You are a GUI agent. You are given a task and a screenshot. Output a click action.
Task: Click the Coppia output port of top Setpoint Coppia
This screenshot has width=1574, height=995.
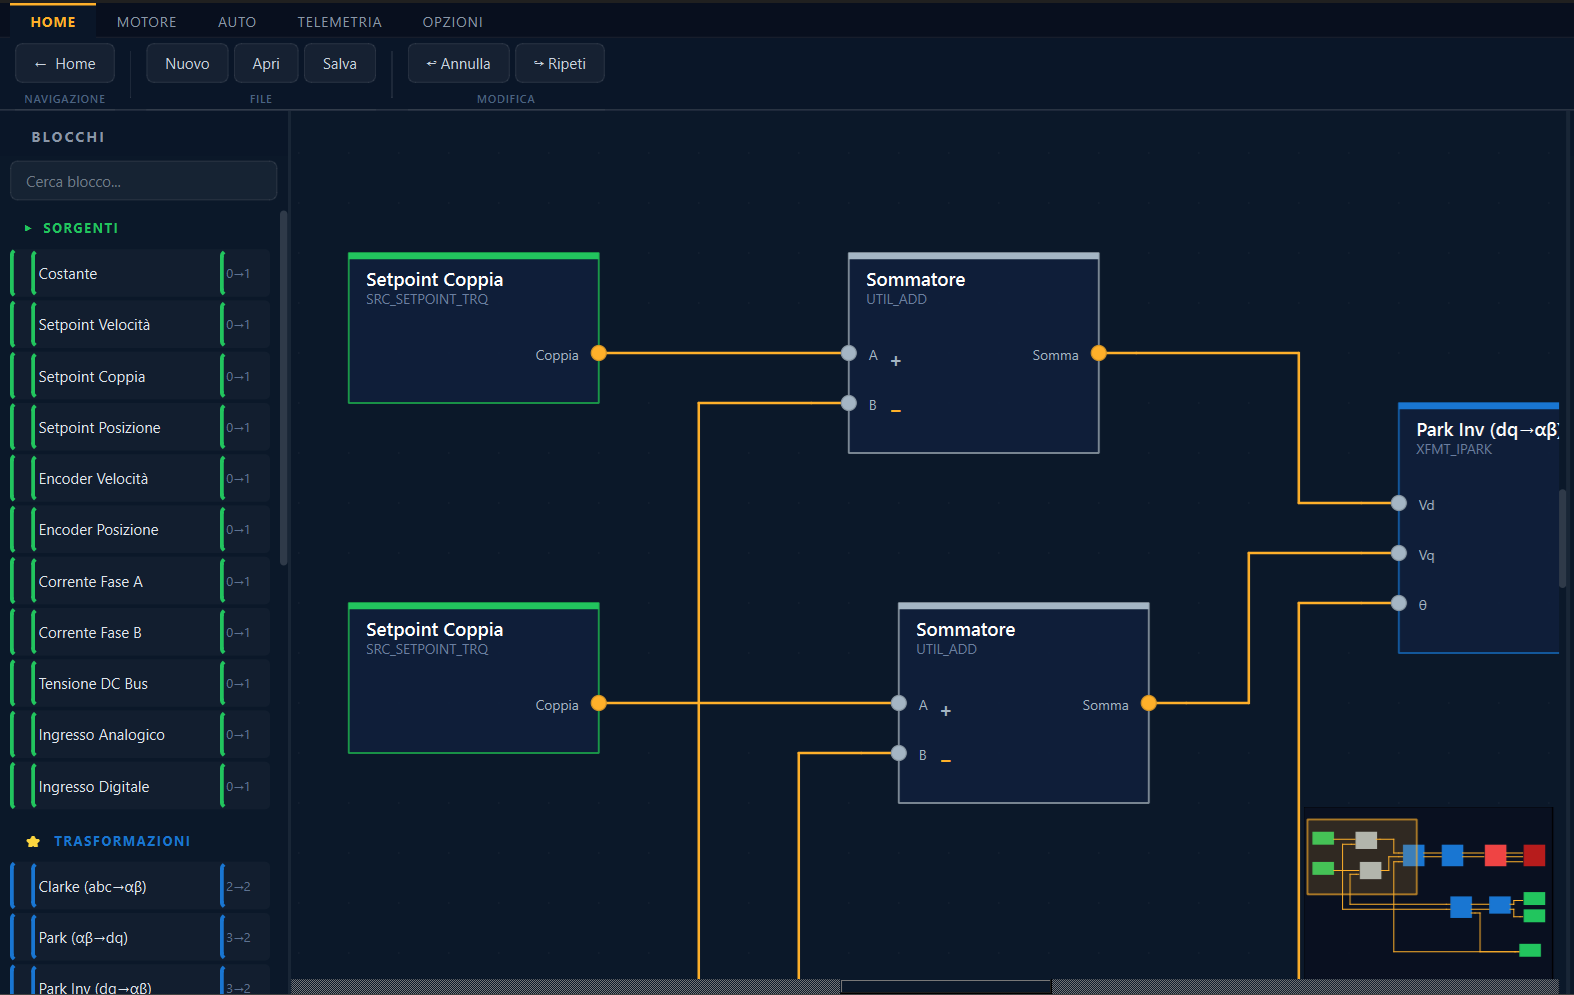tap(599, 353)
